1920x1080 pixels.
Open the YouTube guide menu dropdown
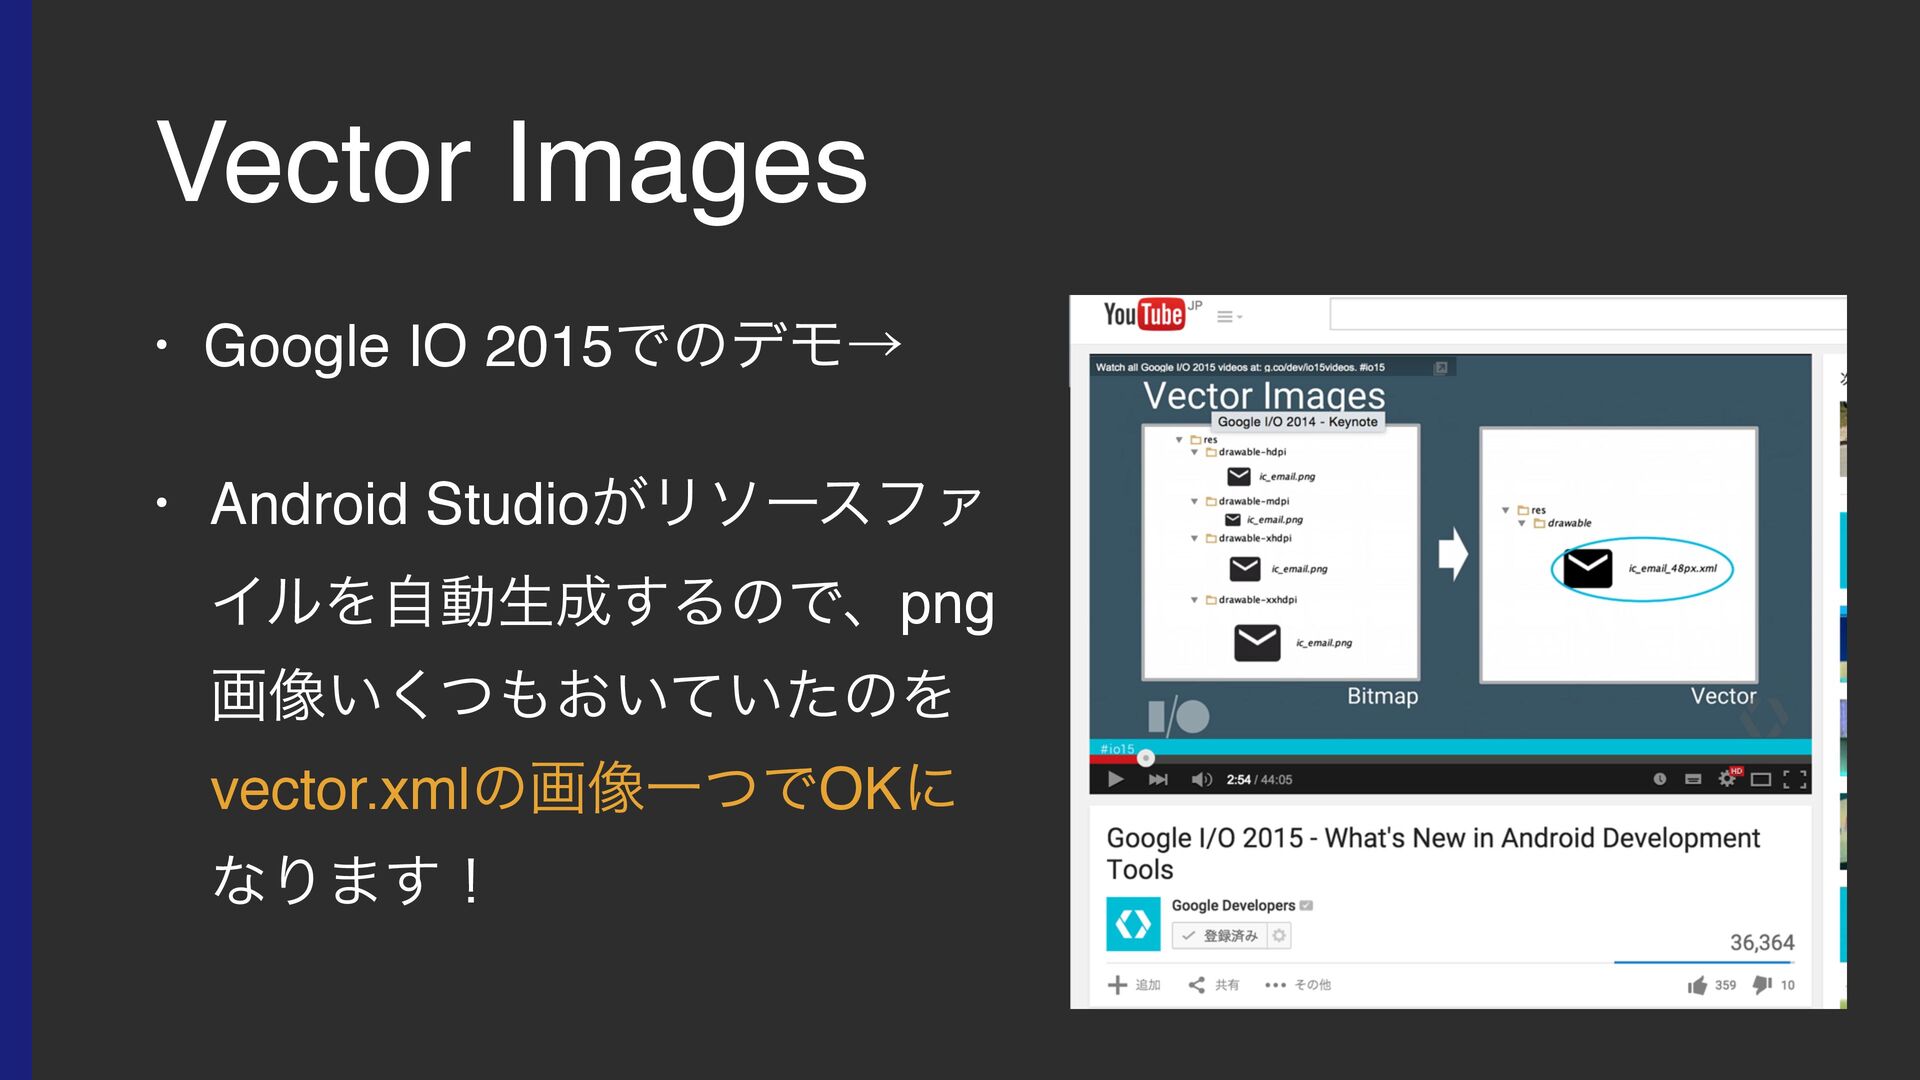1229,317
